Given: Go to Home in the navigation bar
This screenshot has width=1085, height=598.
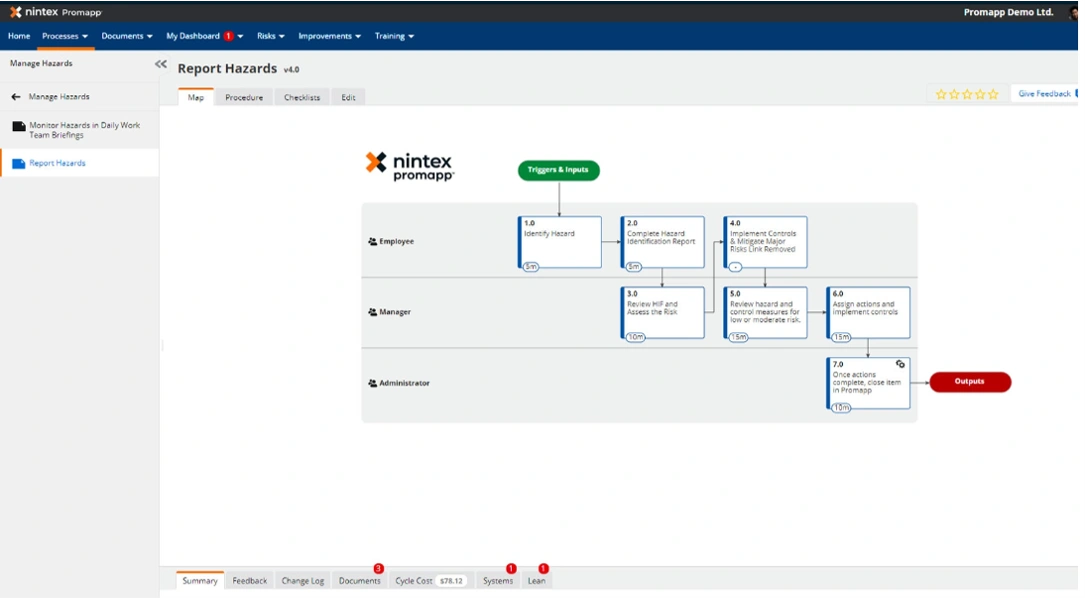Looking at the screenshot, I should click(x=19, y=36).
